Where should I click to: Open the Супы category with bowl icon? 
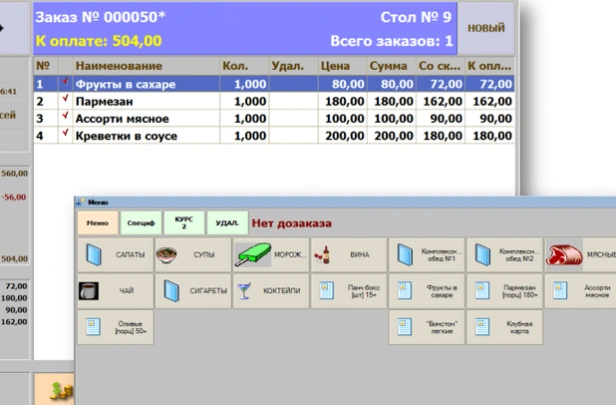click(x=193, y=255)
